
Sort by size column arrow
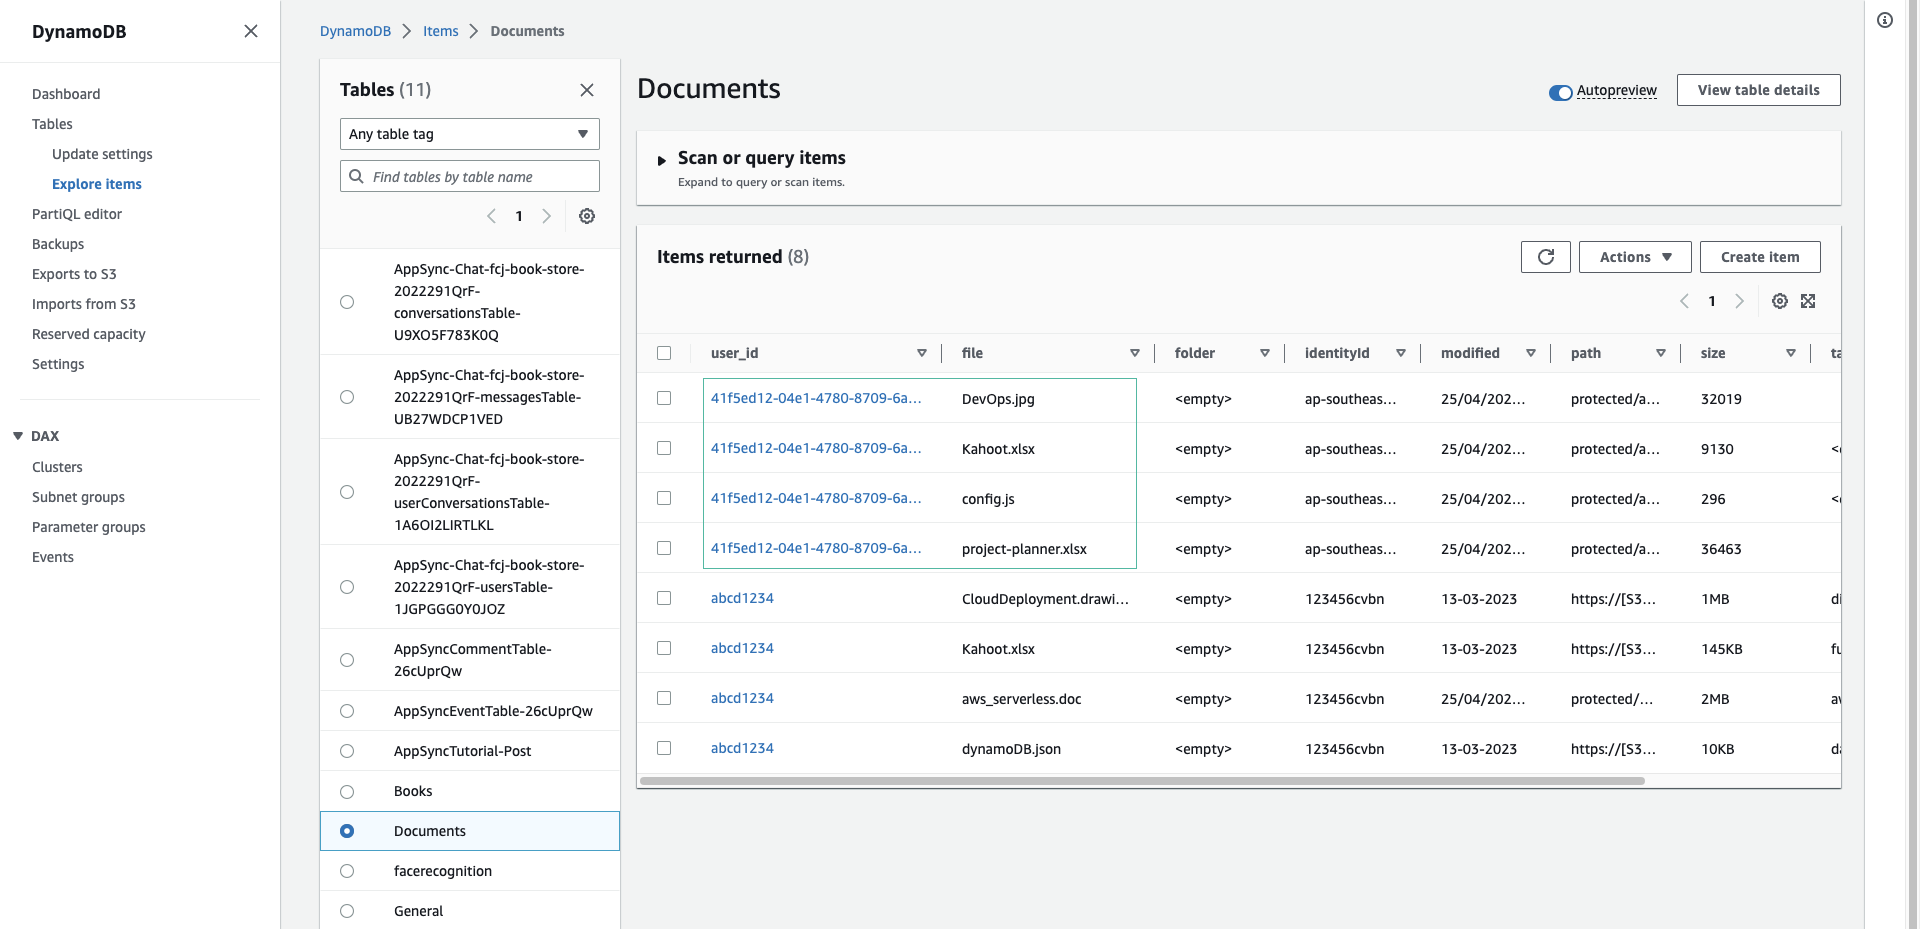click(1791, 353)
